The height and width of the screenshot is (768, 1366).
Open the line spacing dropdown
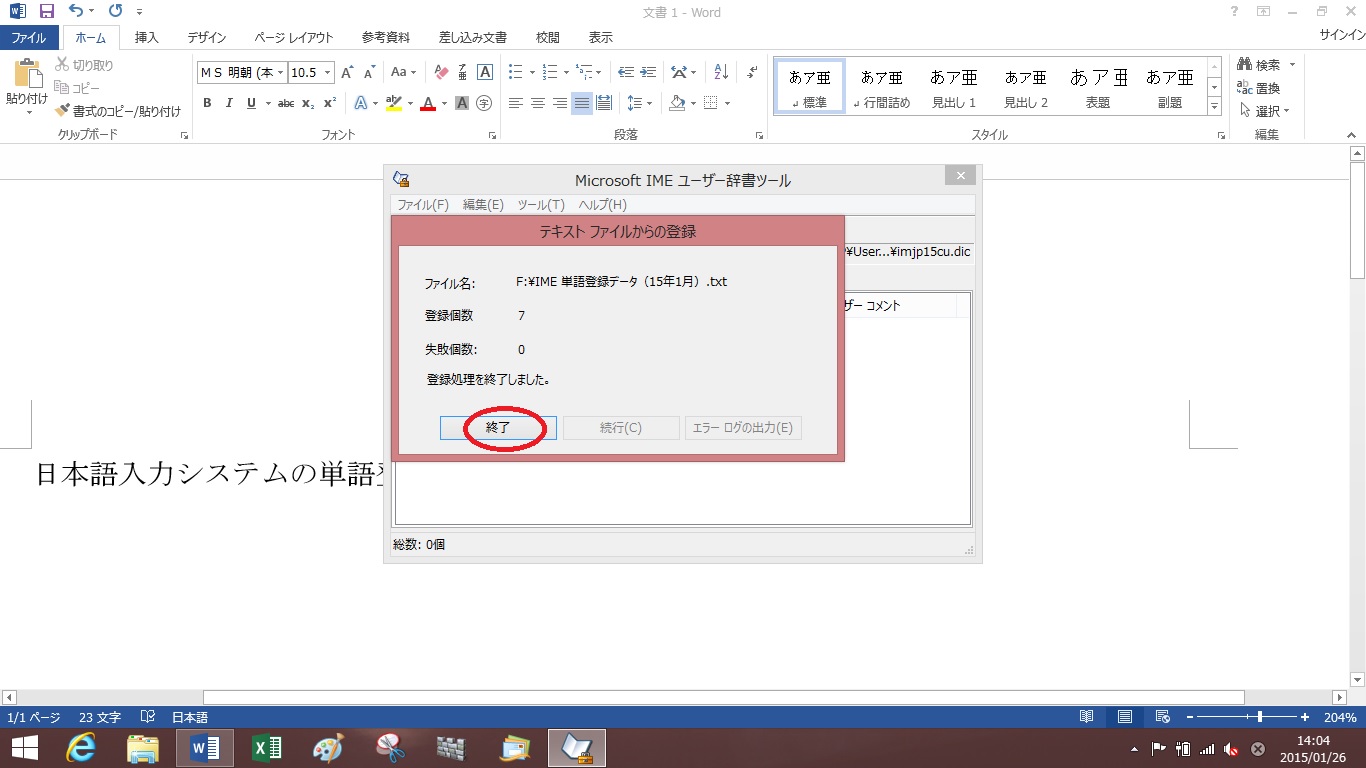(638, 103)
